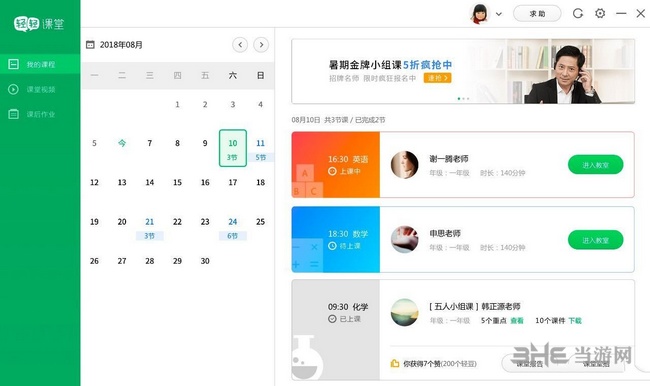Click 查看 next to 5个重点

[517, 320]
